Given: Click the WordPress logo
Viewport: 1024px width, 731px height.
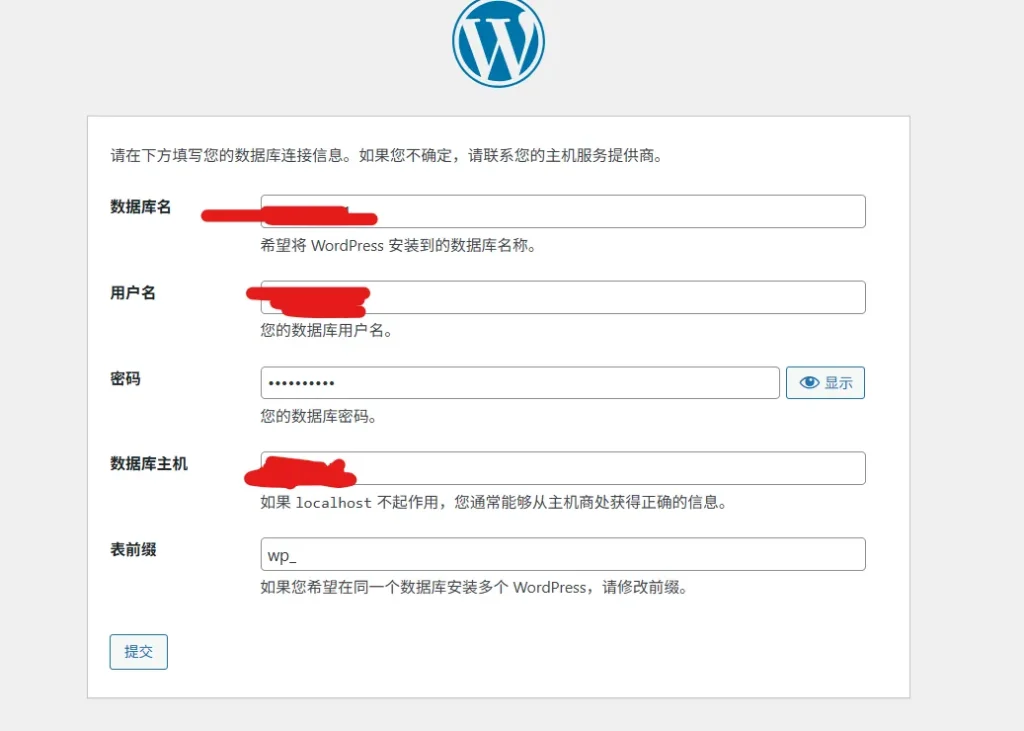Looking at the screenshot, I should coord(498,42).
